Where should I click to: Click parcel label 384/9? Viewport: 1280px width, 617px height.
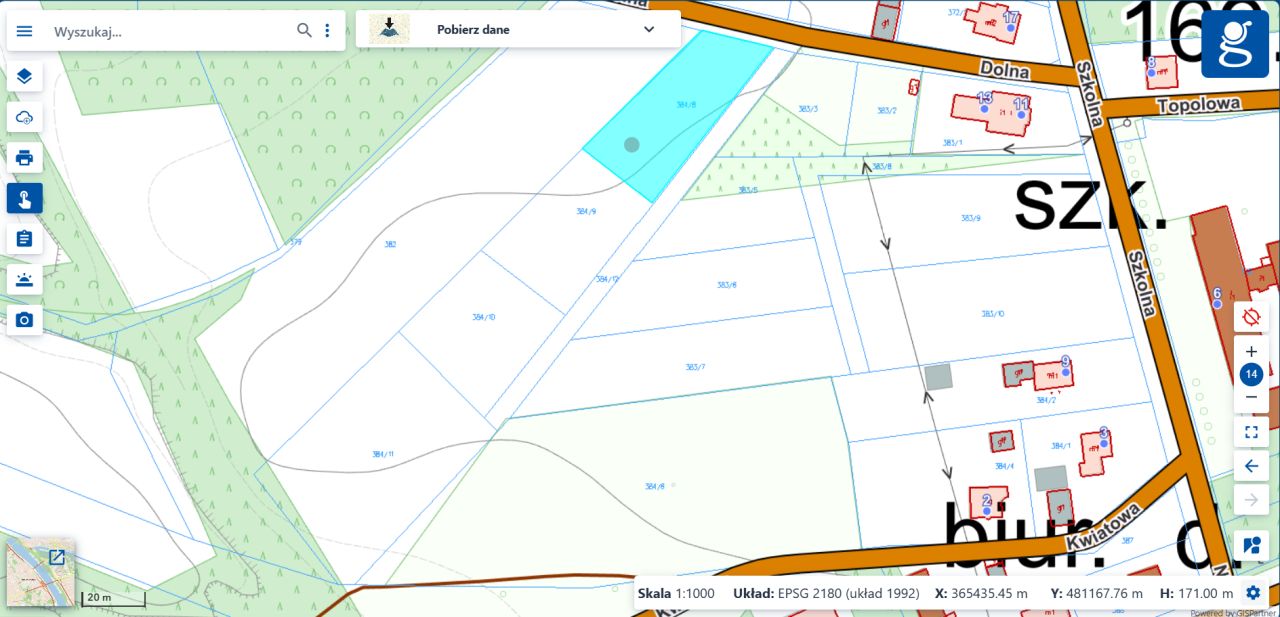(586, 212)
